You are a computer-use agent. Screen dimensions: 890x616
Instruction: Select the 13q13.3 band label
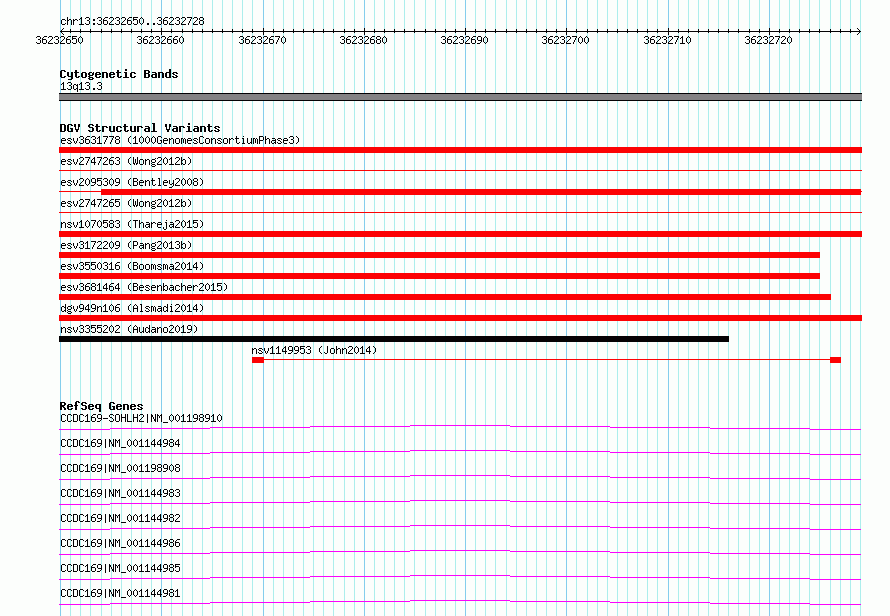coord(81,86)
